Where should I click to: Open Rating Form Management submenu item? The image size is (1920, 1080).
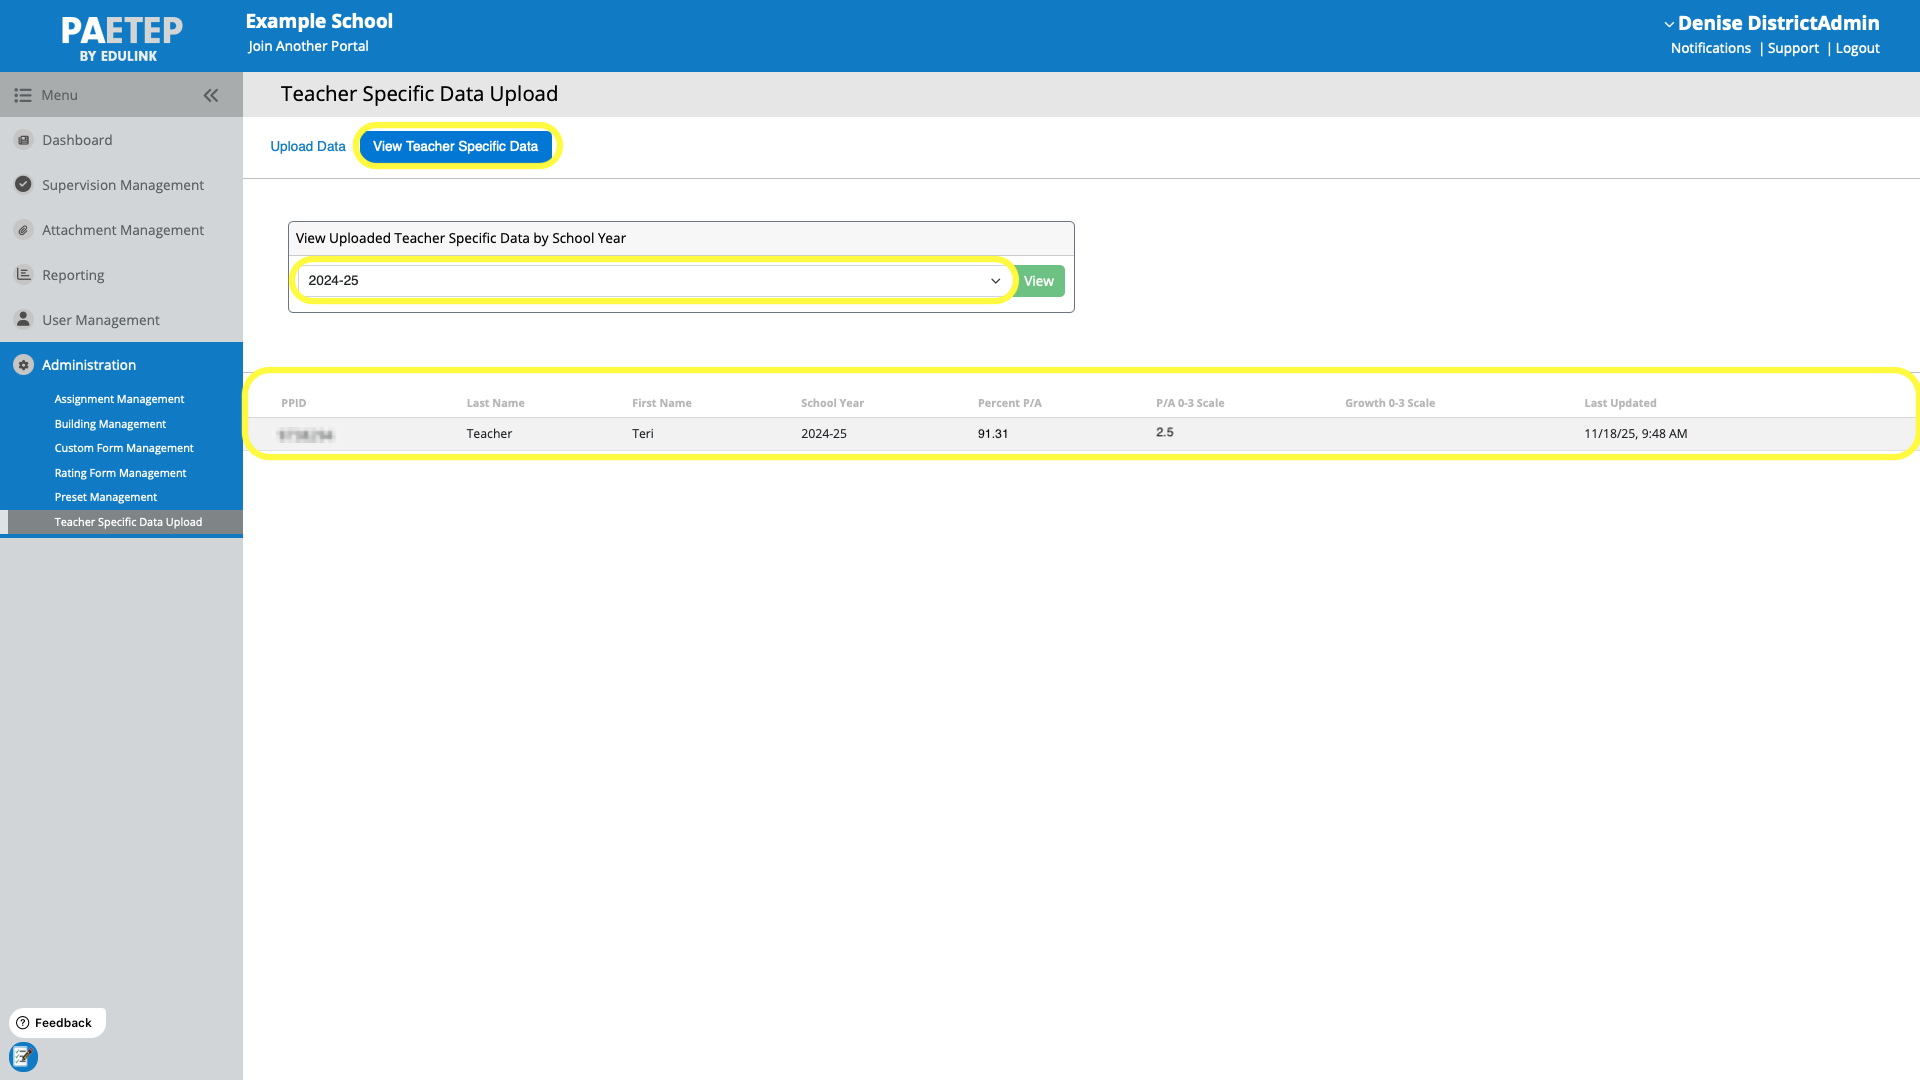120,473
